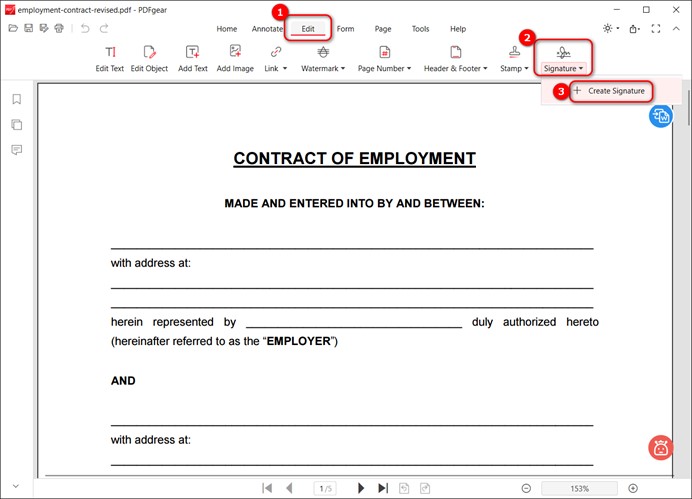This screenshot has height=499, width=692.
Task: Switch to the Page tab
Action: [x=383, y=29]
